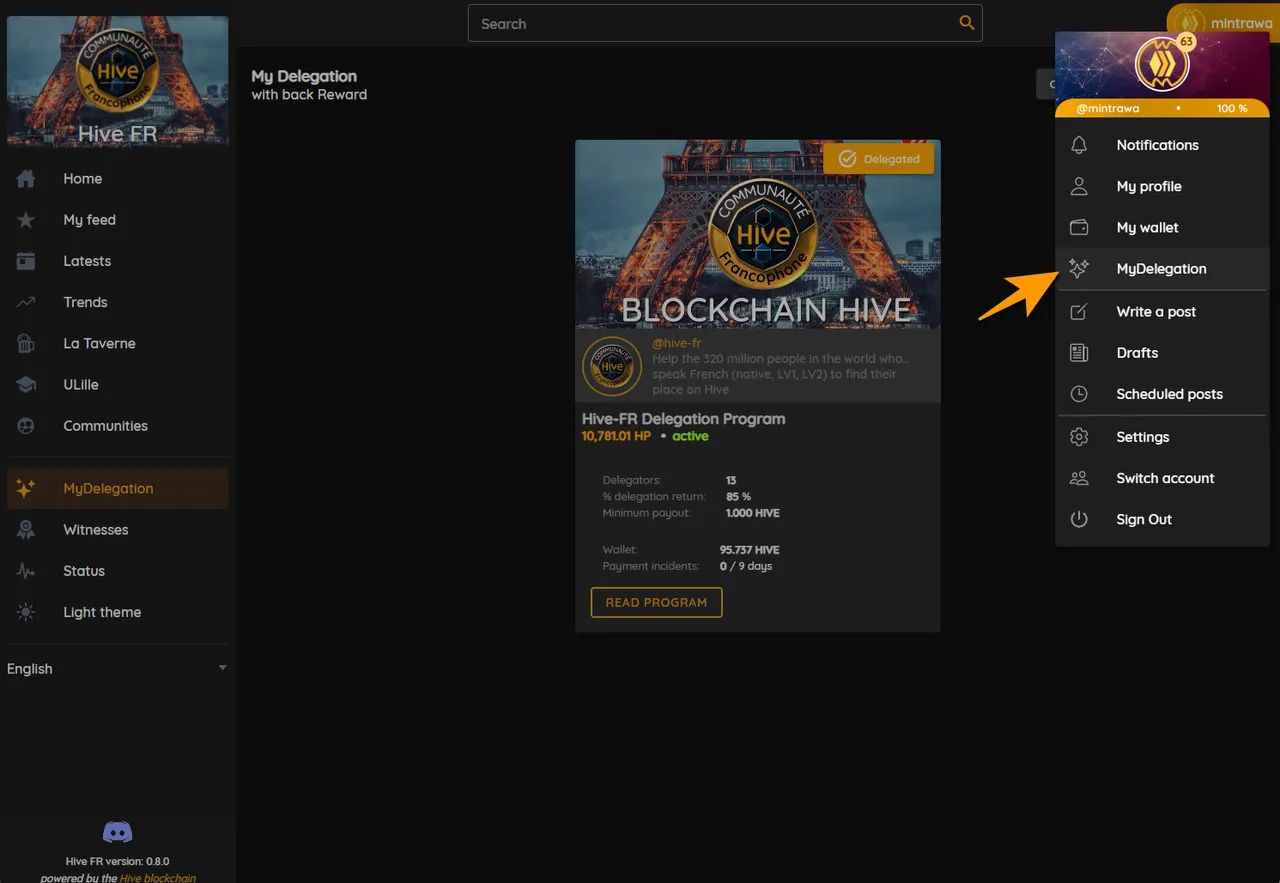Select My profile in user menu

[x=1162, y=186]
